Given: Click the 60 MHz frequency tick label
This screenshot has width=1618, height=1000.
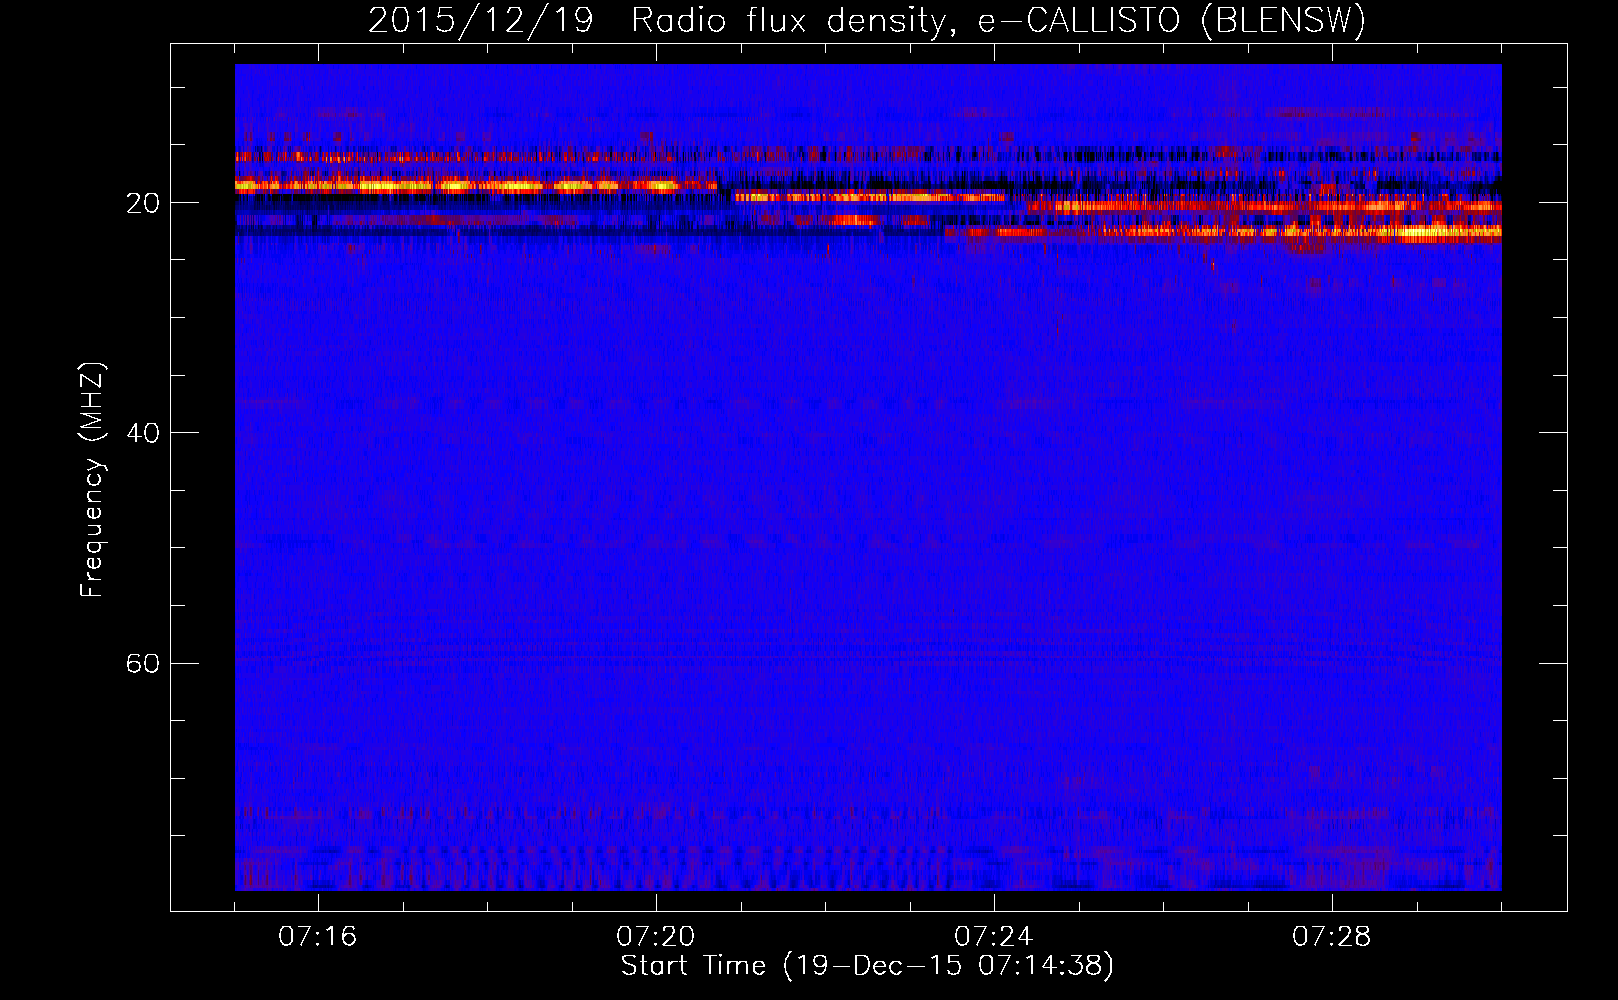Looking at the screenshot, I should coord(142,663).
